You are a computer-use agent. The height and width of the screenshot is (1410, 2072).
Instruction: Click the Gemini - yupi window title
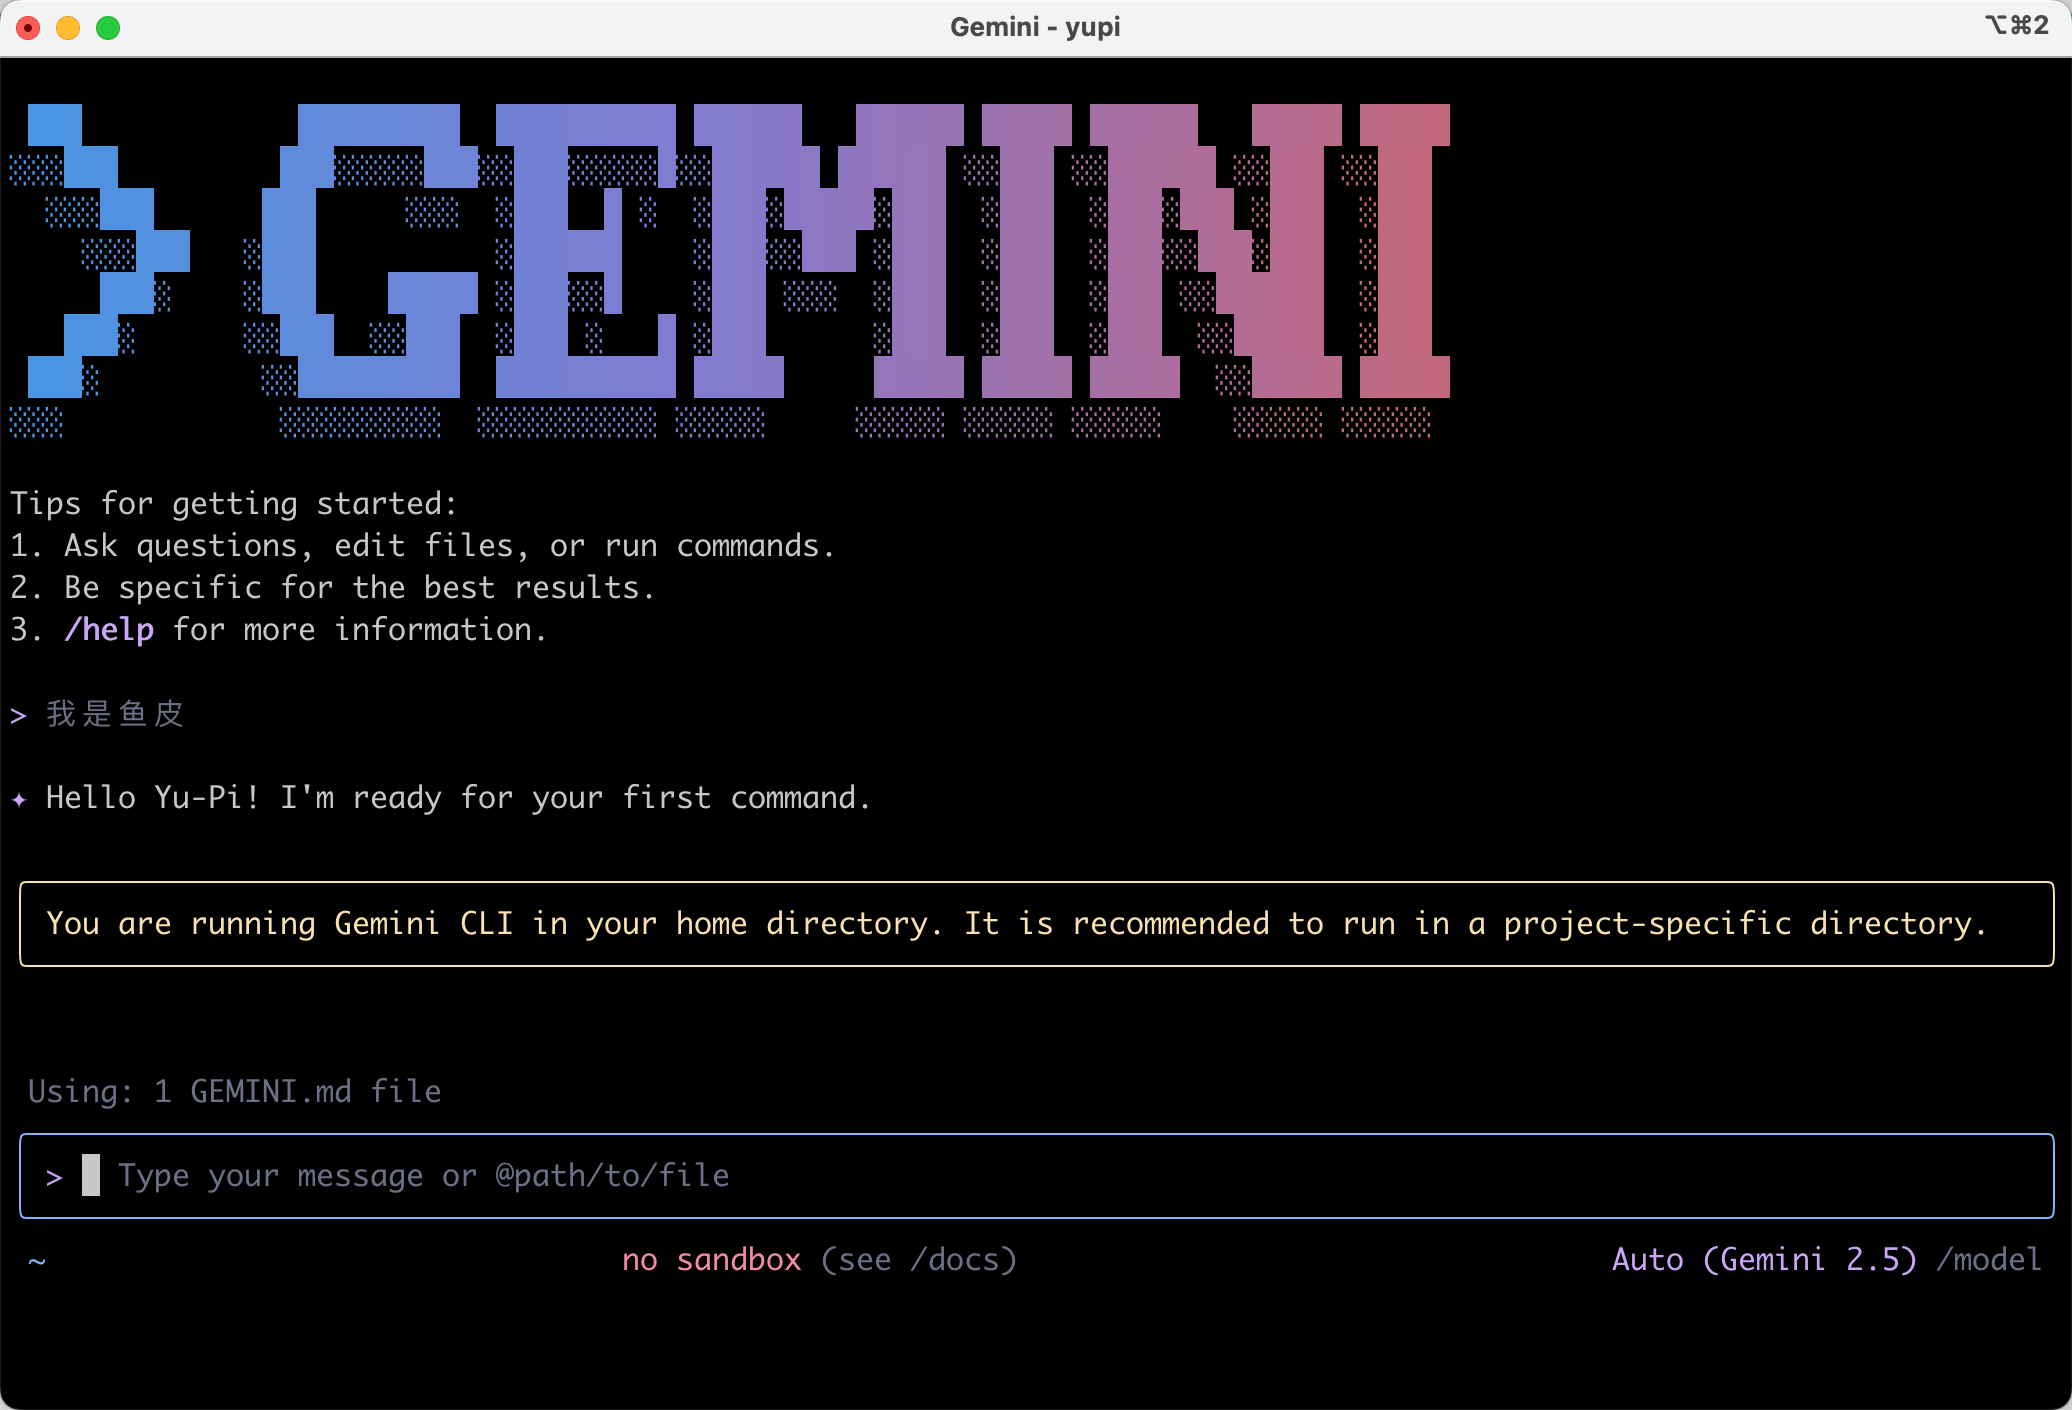pos(1035,27)
